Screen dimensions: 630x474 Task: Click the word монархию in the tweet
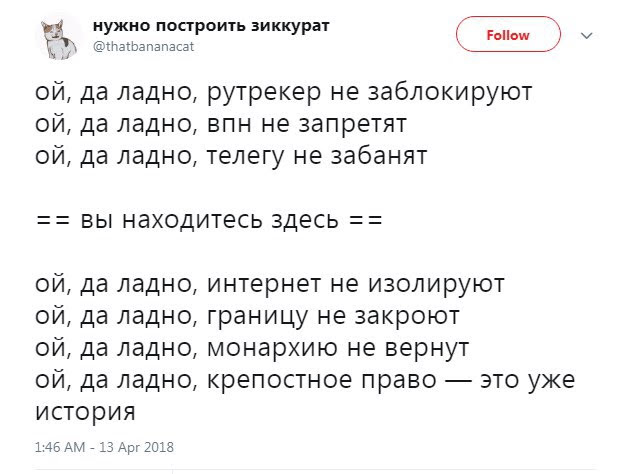tap(274, 348)
